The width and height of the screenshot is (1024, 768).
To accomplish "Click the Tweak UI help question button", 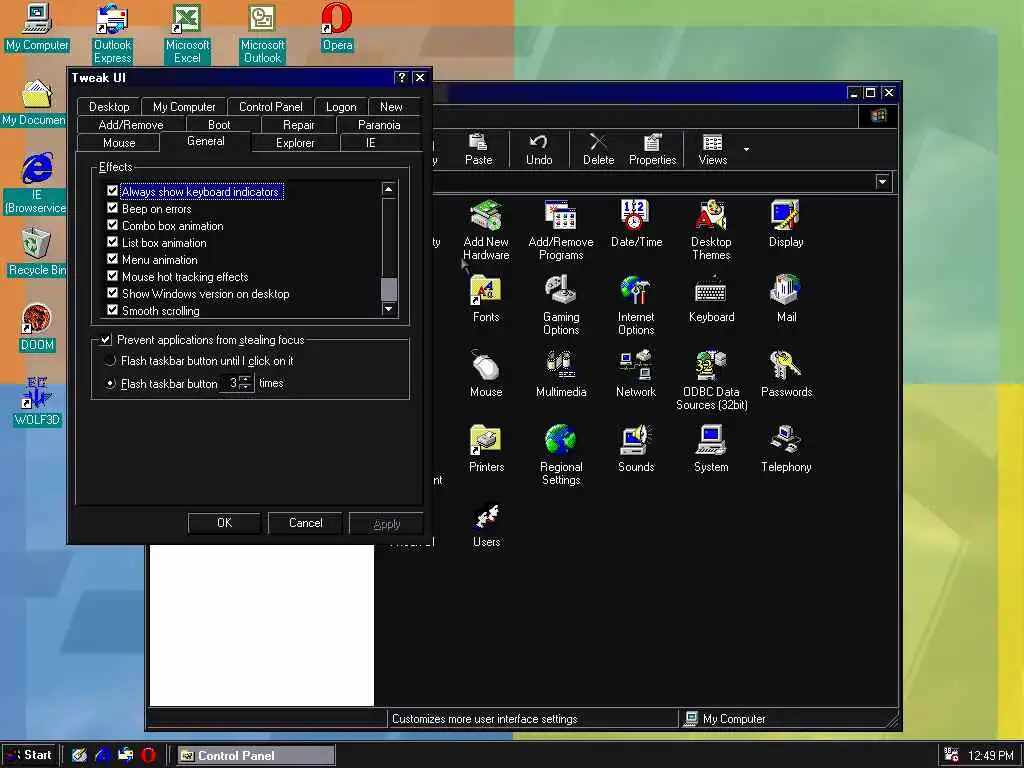I will pos(402,78).
